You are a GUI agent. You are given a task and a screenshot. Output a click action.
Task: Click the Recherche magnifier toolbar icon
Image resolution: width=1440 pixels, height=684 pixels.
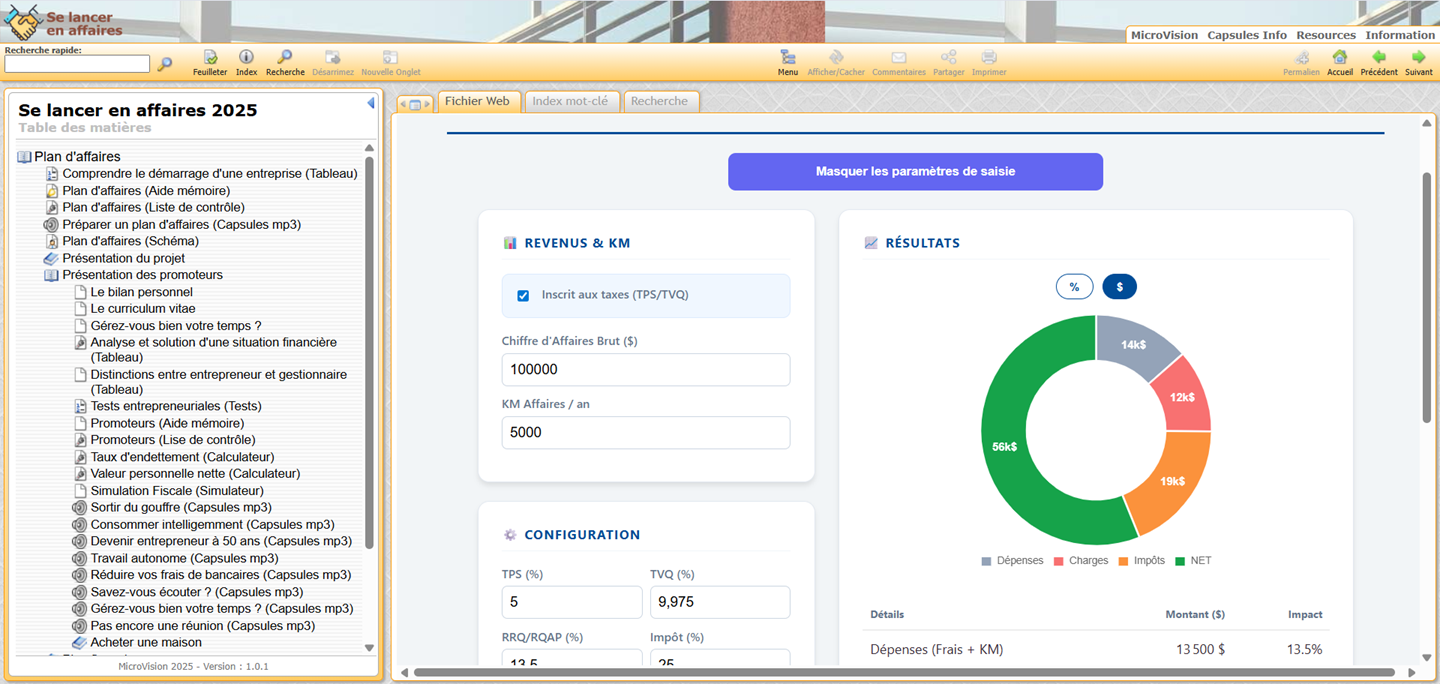pos(285,59)
